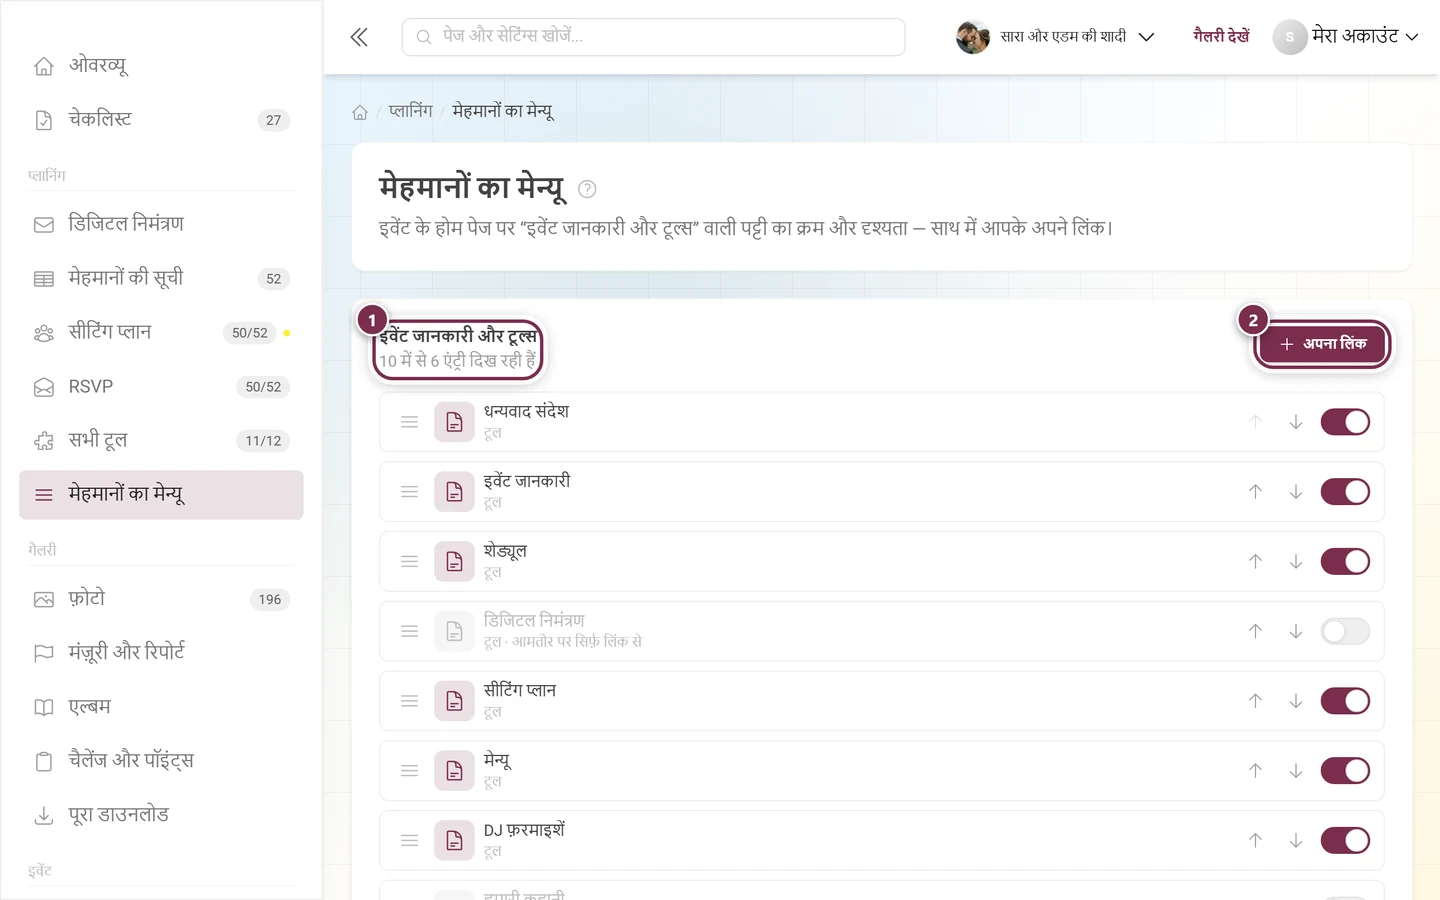The height and width of the screenshot is (900, 1440).
Task: Click अपना लिंक button
Action: coord(1322,344)
